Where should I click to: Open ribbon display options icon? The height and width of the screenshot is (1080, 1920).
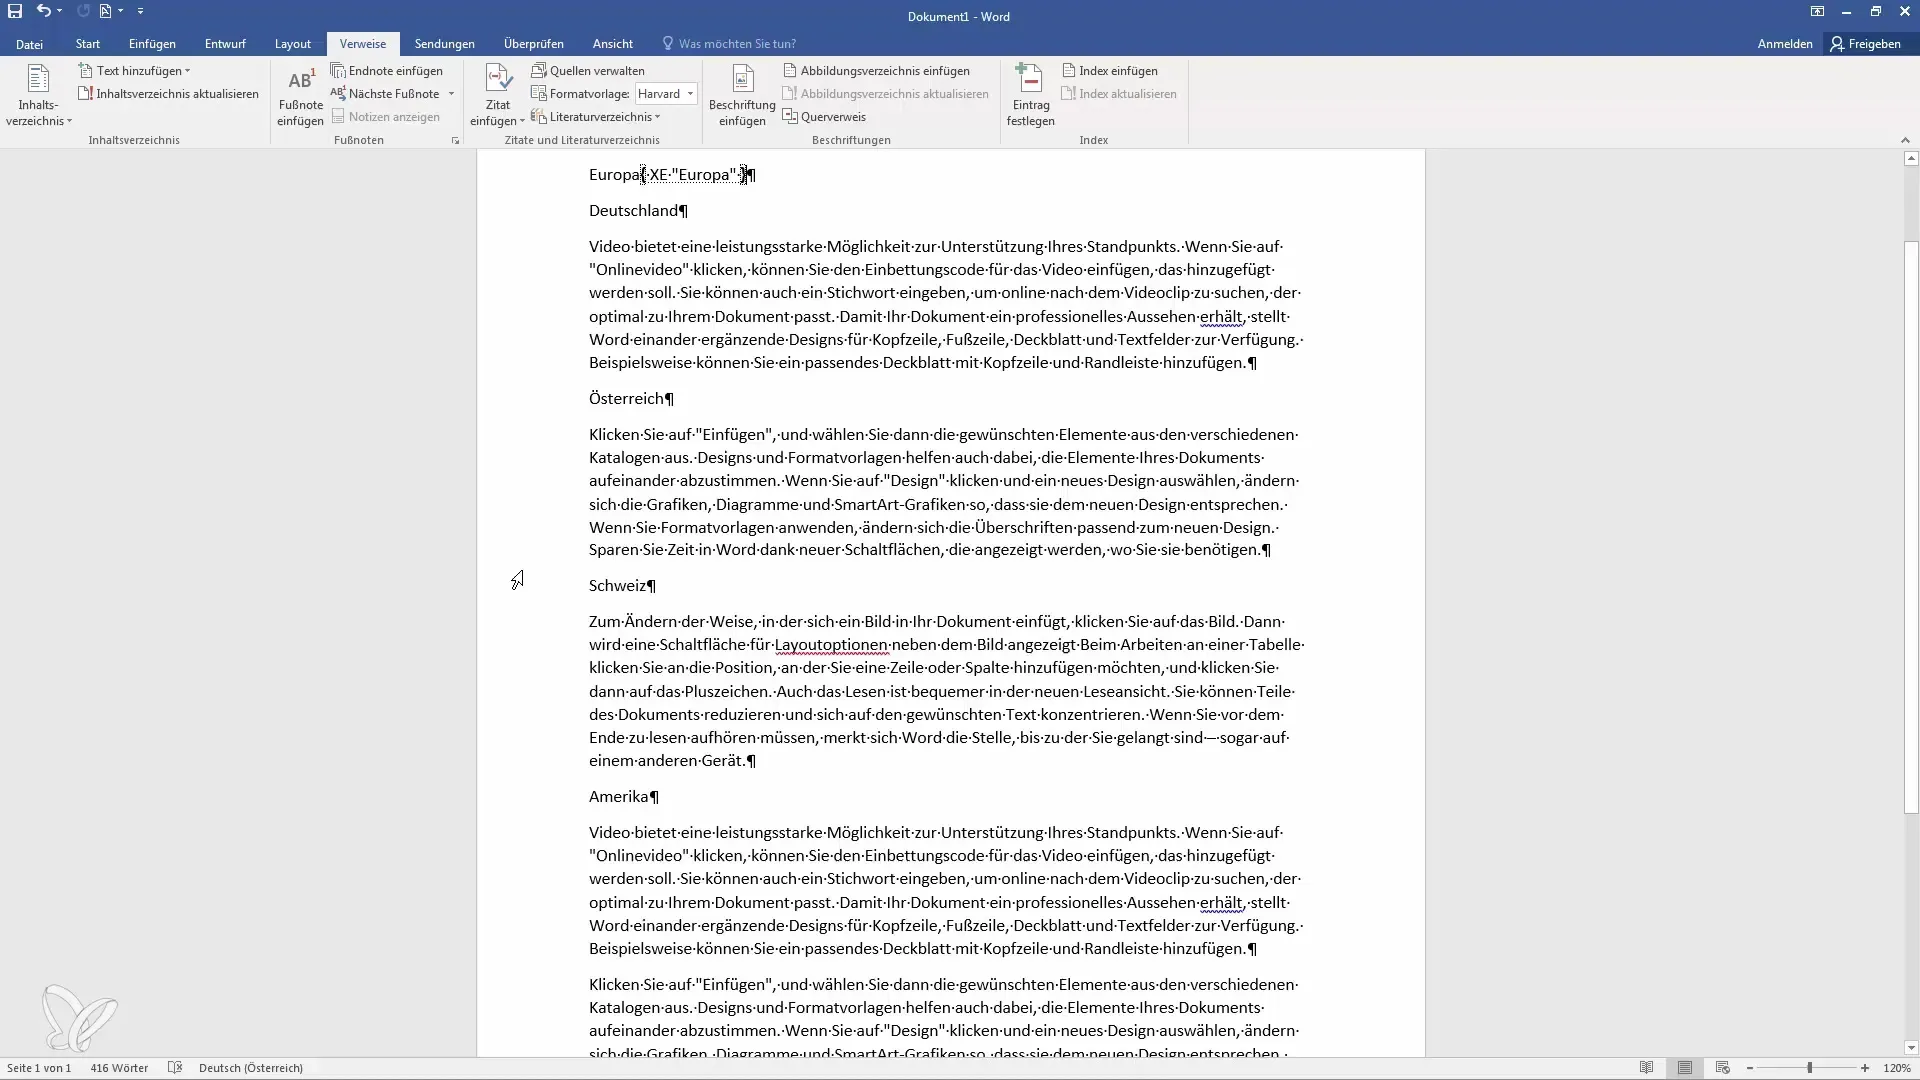coord(1817,12)
